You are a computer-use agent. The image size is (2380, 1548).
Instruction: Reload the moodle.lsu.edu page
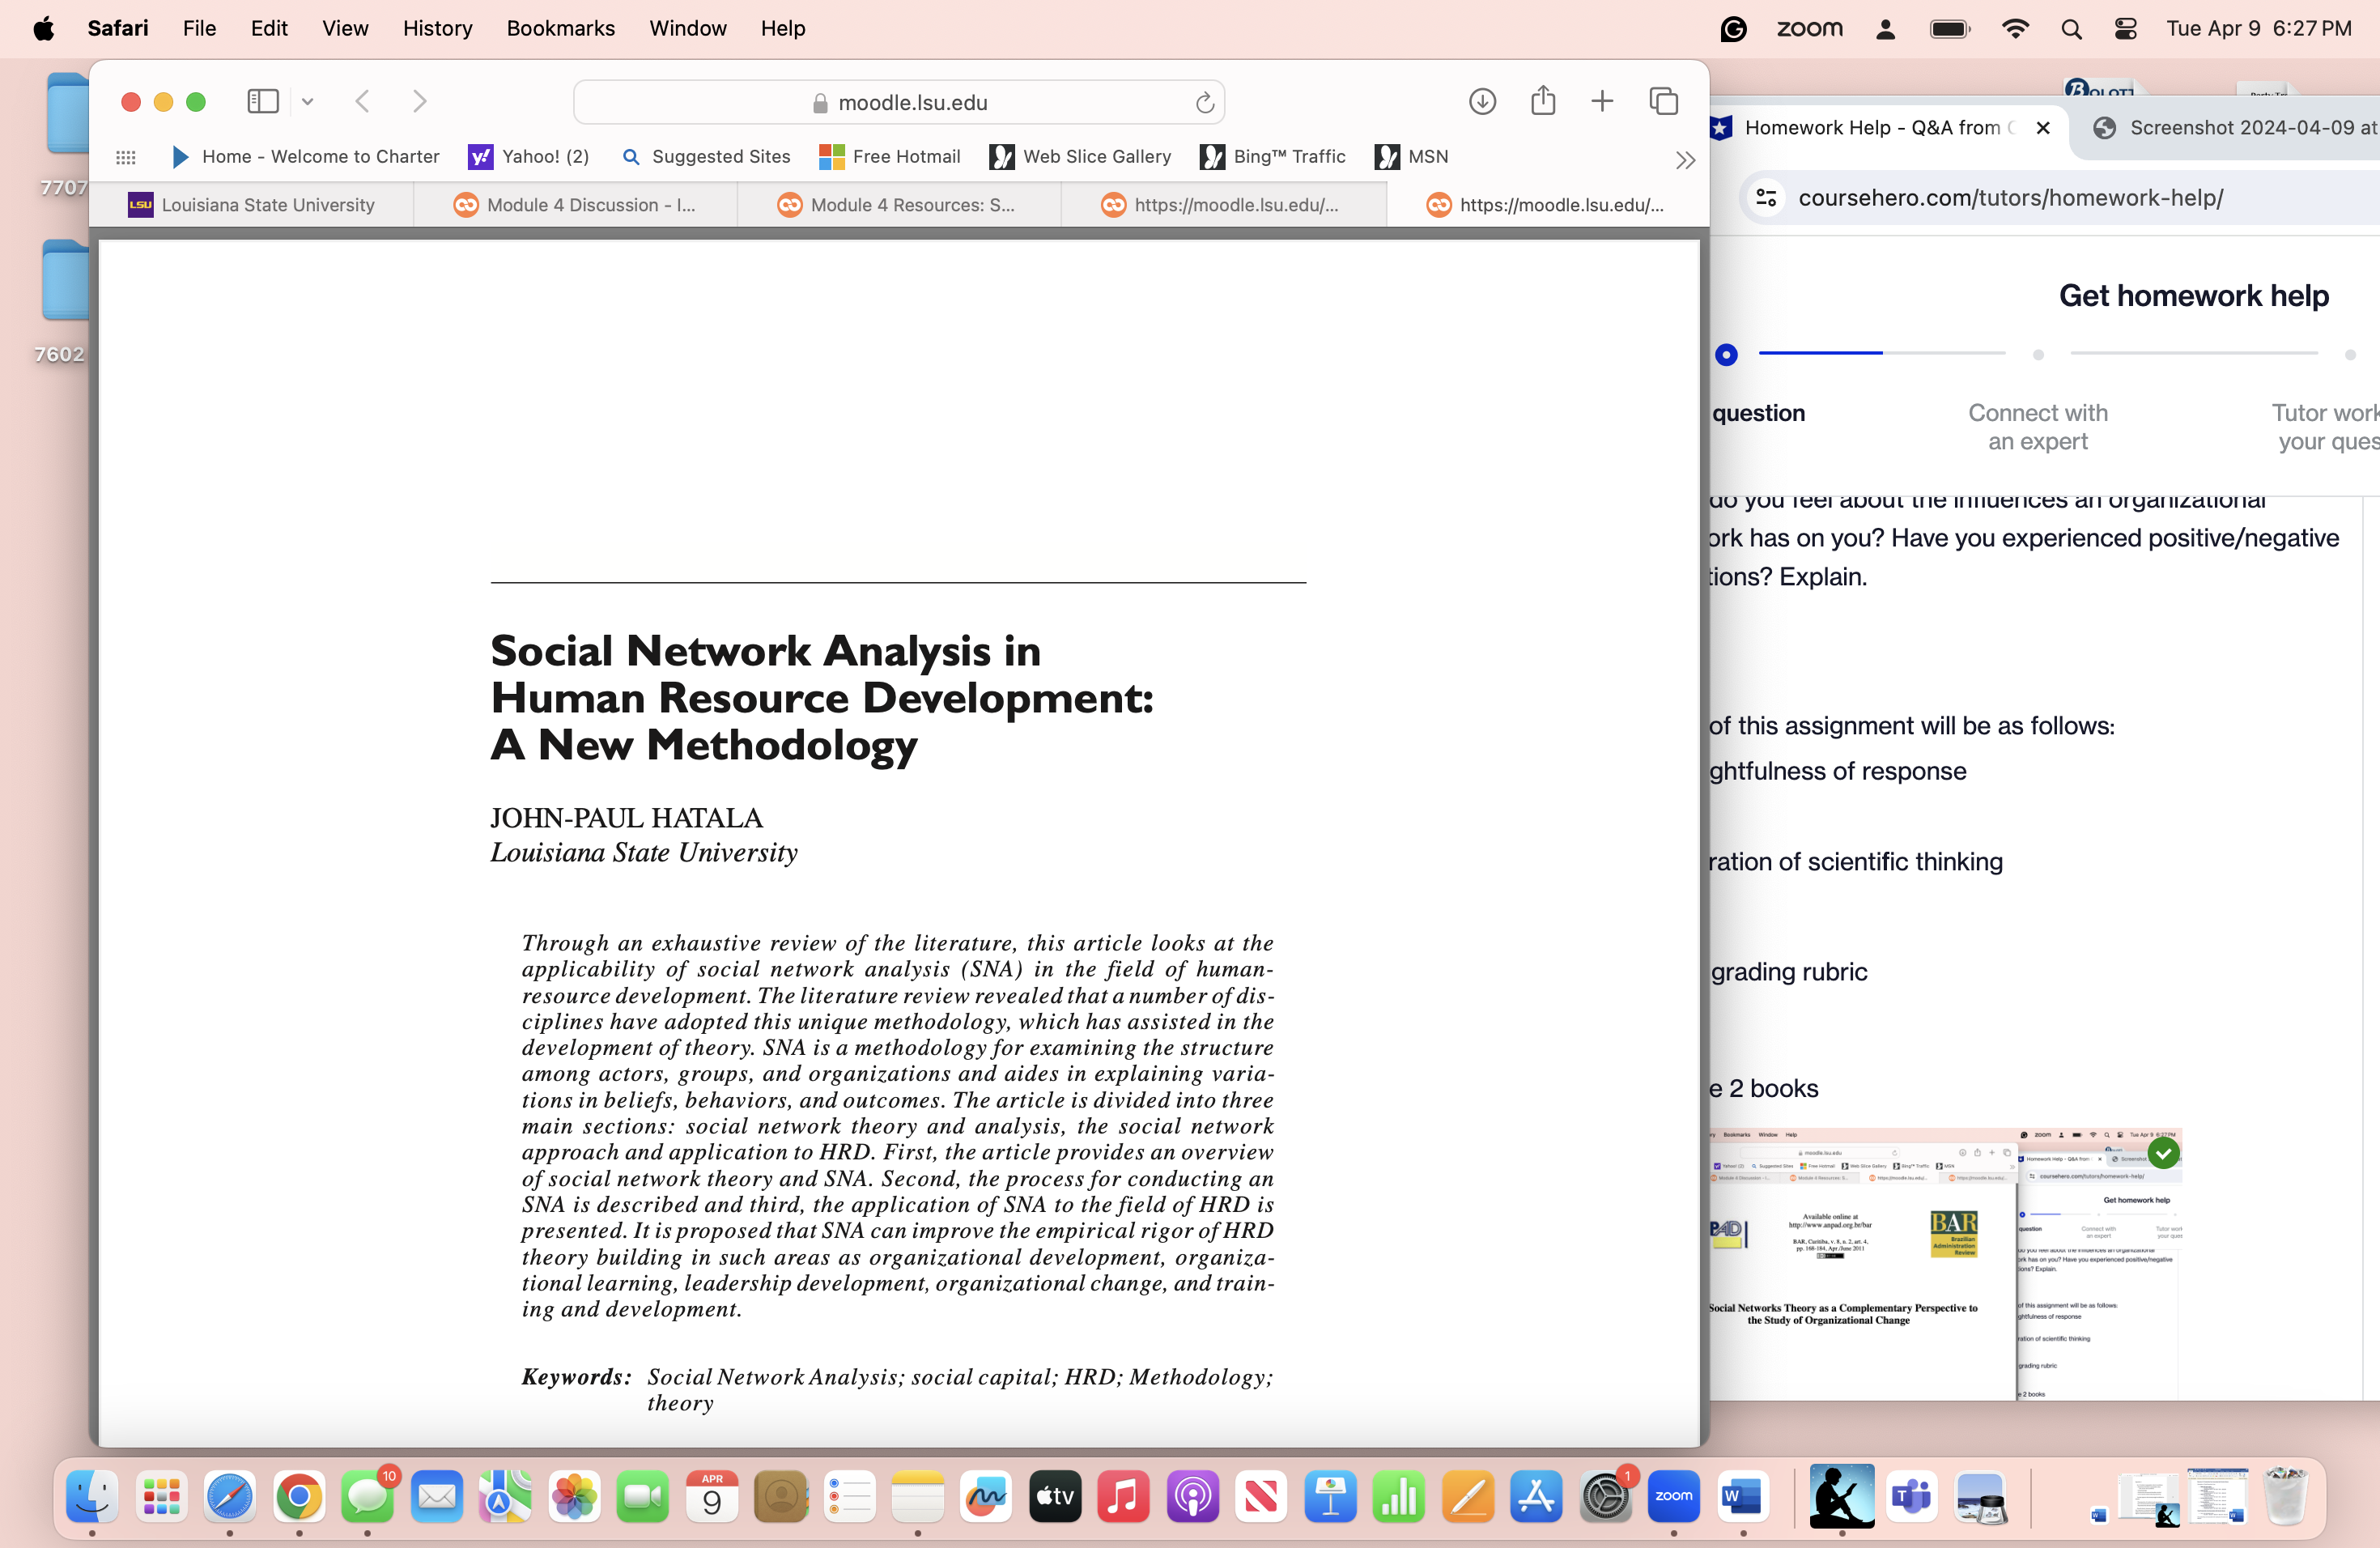click(x=1204, y=102)
